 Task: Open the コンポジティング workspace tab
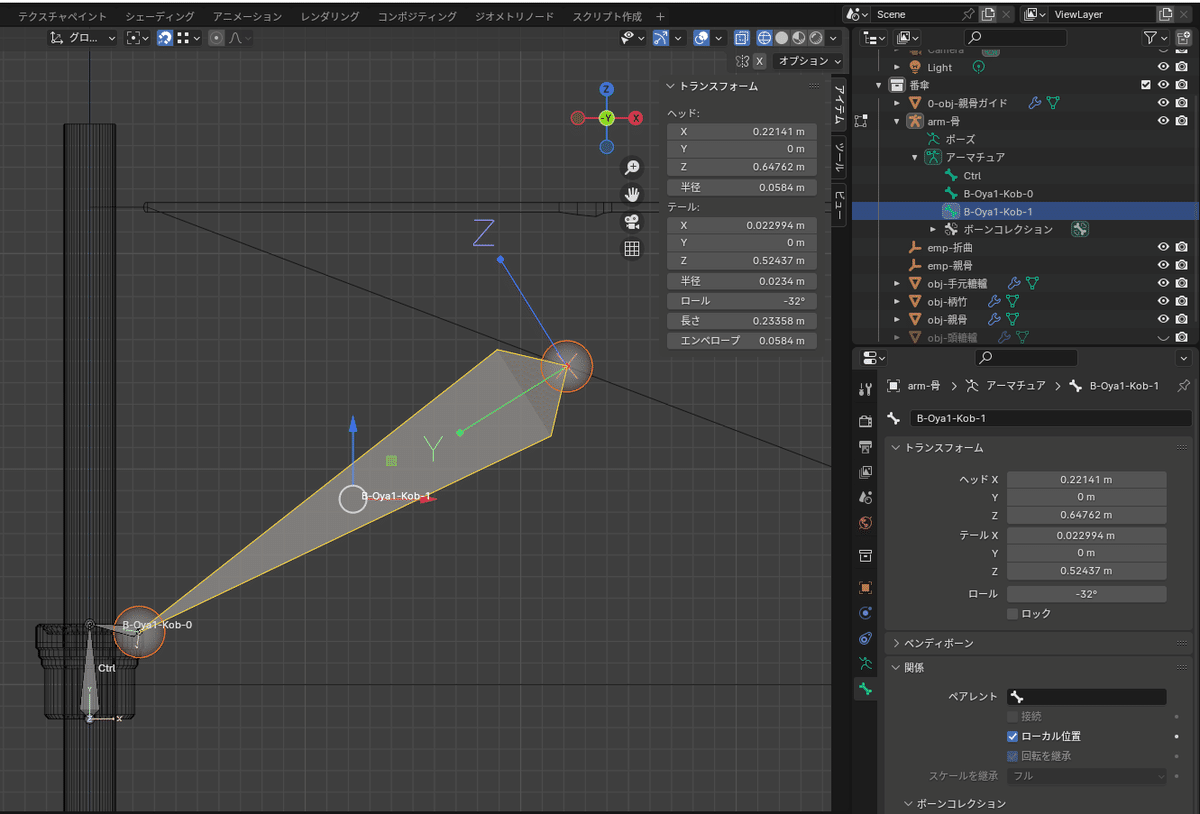(417, 17)
